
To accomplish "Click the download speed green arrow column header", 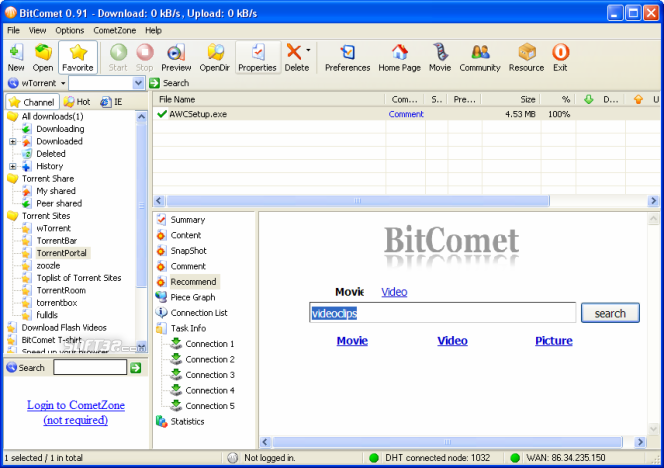I will 589,100.
